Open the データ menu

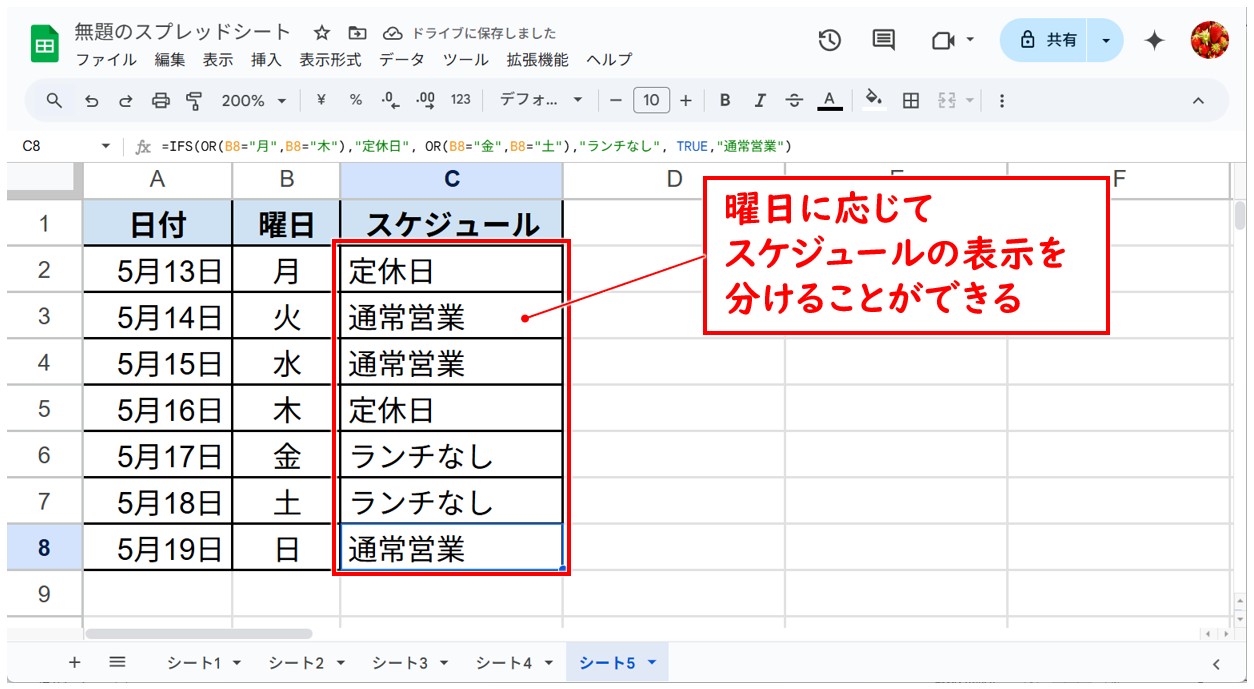pyautogui.click(x=401, y=60)
